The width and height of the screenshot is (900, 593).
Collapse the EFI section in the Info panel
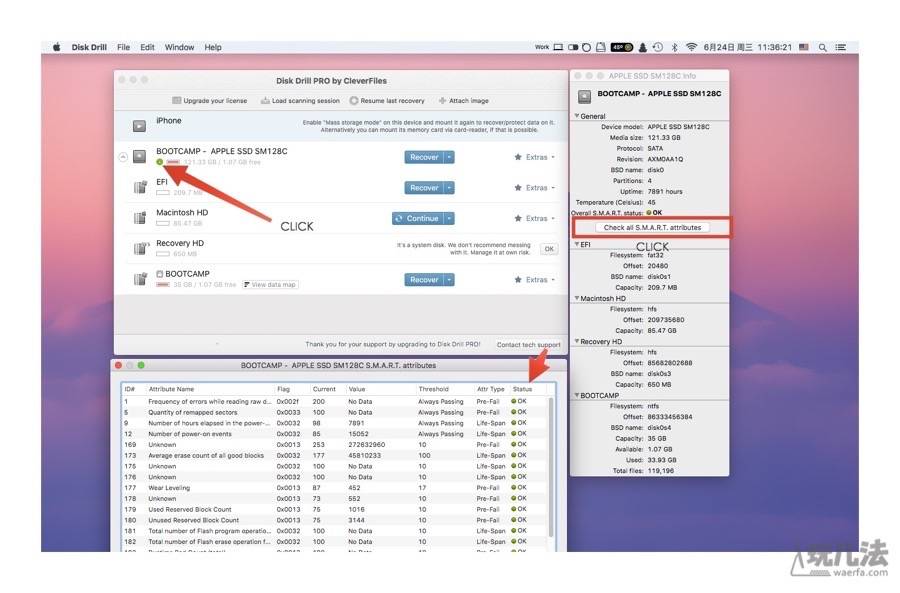click(x=577, y=244)
